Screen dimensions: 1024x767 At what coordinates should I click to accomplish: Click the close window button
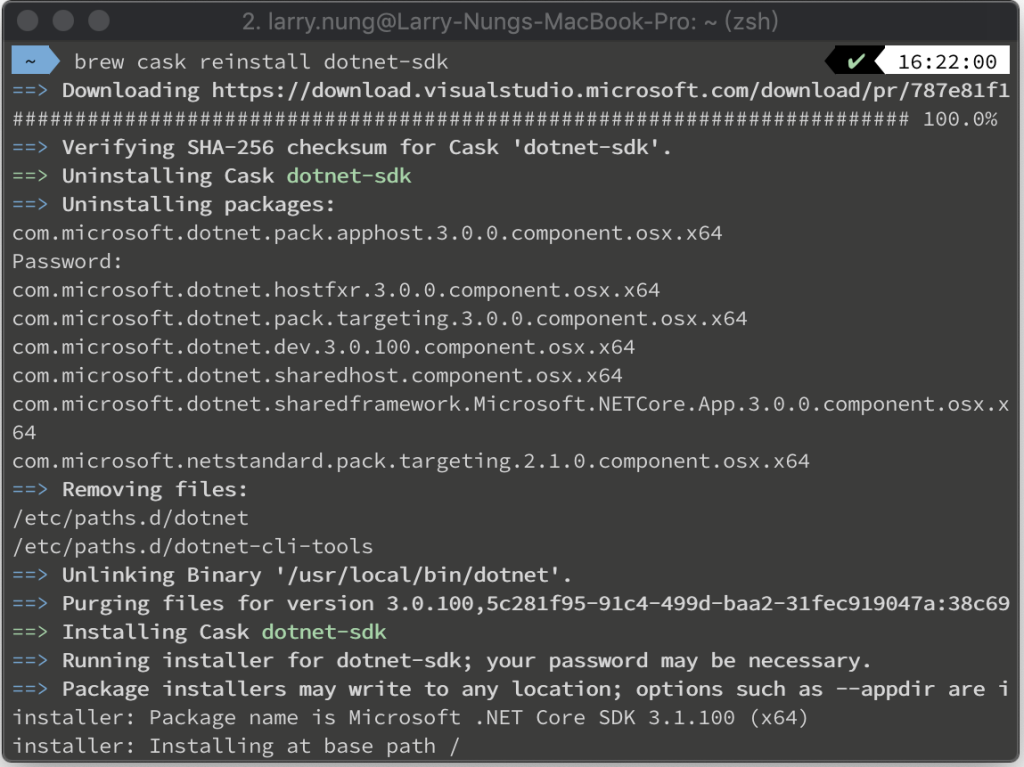pos(27,20)
